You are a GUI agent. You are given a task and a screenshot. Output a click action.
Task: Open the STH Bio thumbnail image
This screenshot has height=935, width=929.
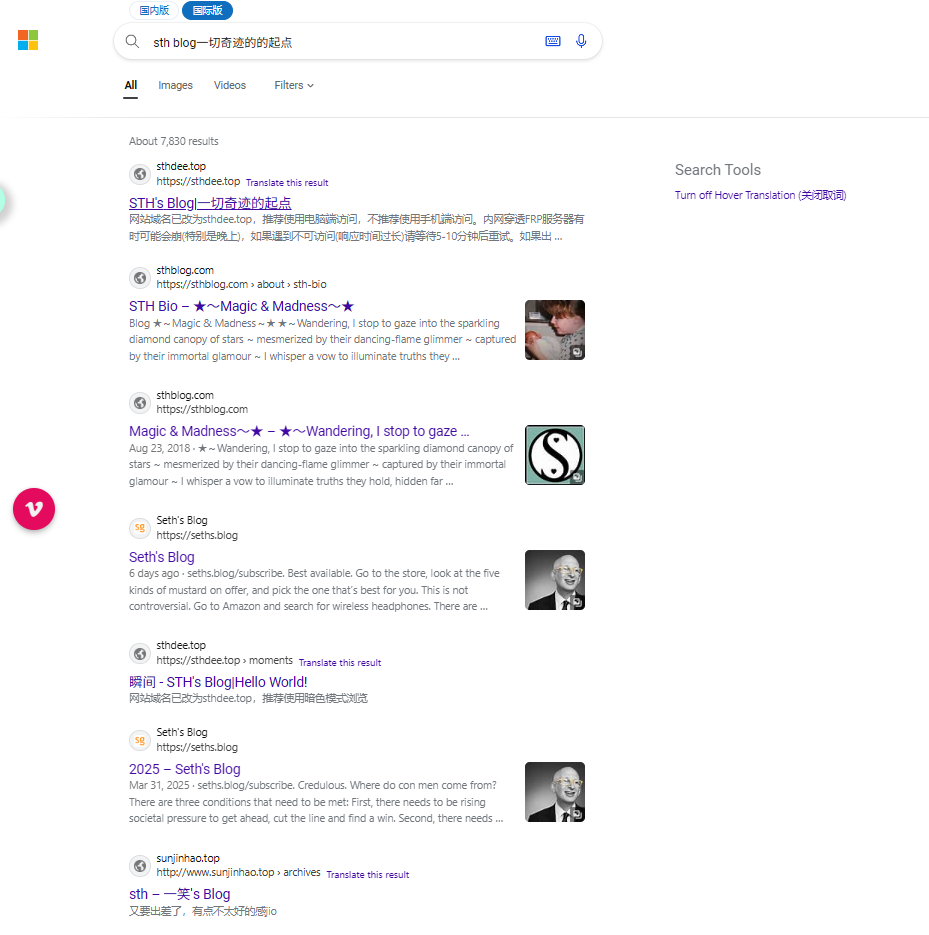point(555,330)
